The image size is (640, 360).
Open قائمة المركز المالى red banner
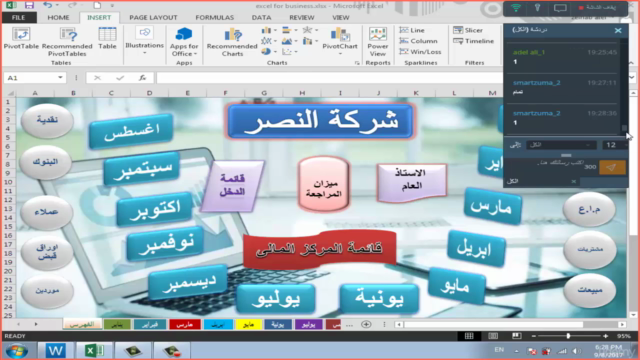tap(320, 249)
